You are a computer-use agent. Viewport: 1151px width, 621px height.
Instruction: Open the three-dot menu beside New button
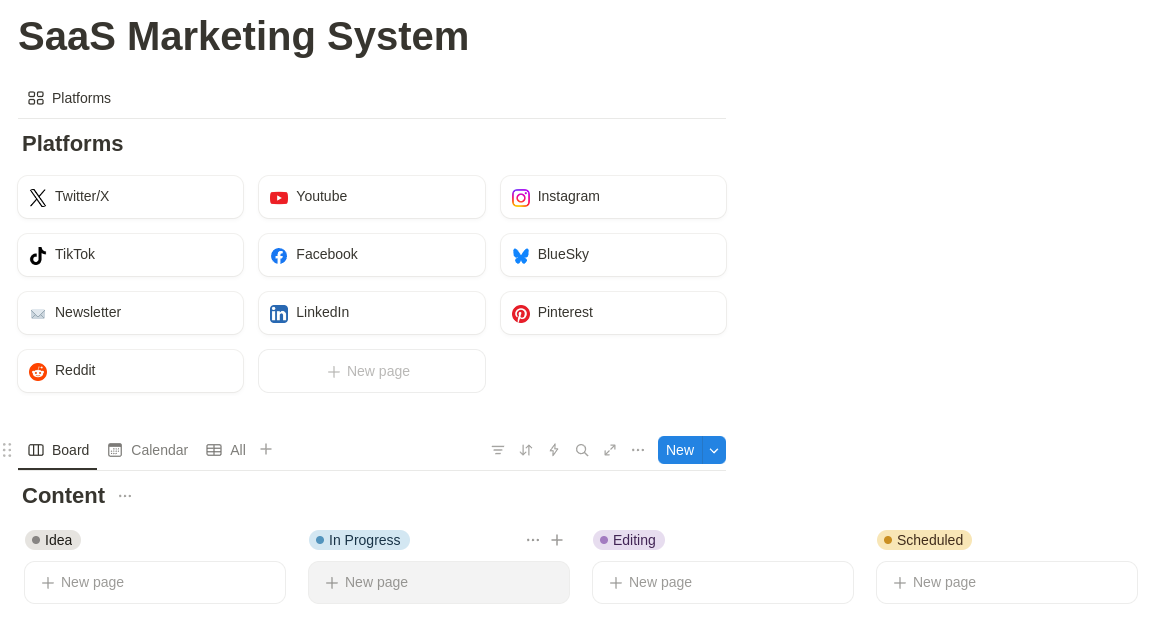click(638, 450)
